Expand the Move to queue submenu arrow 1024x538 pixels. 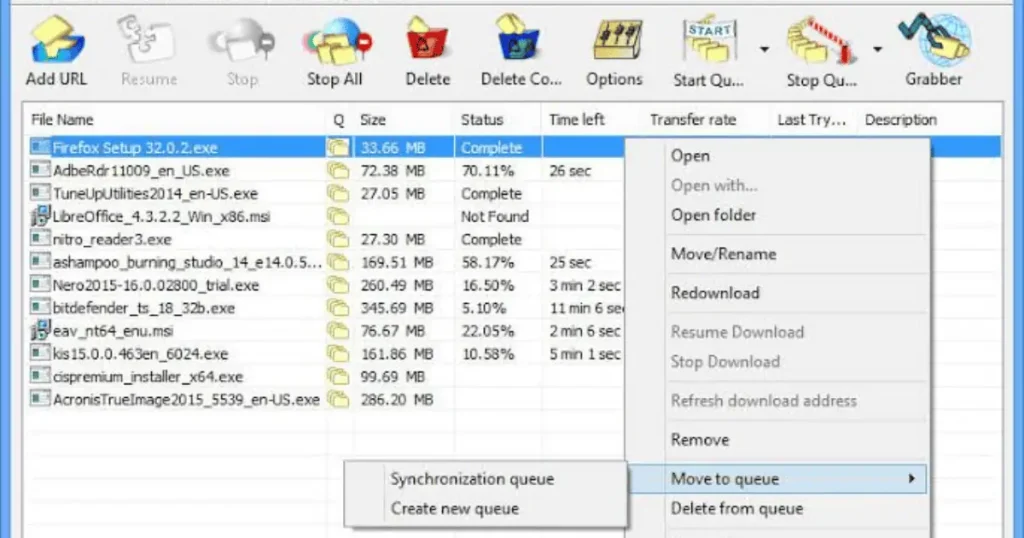click(912, 479)
